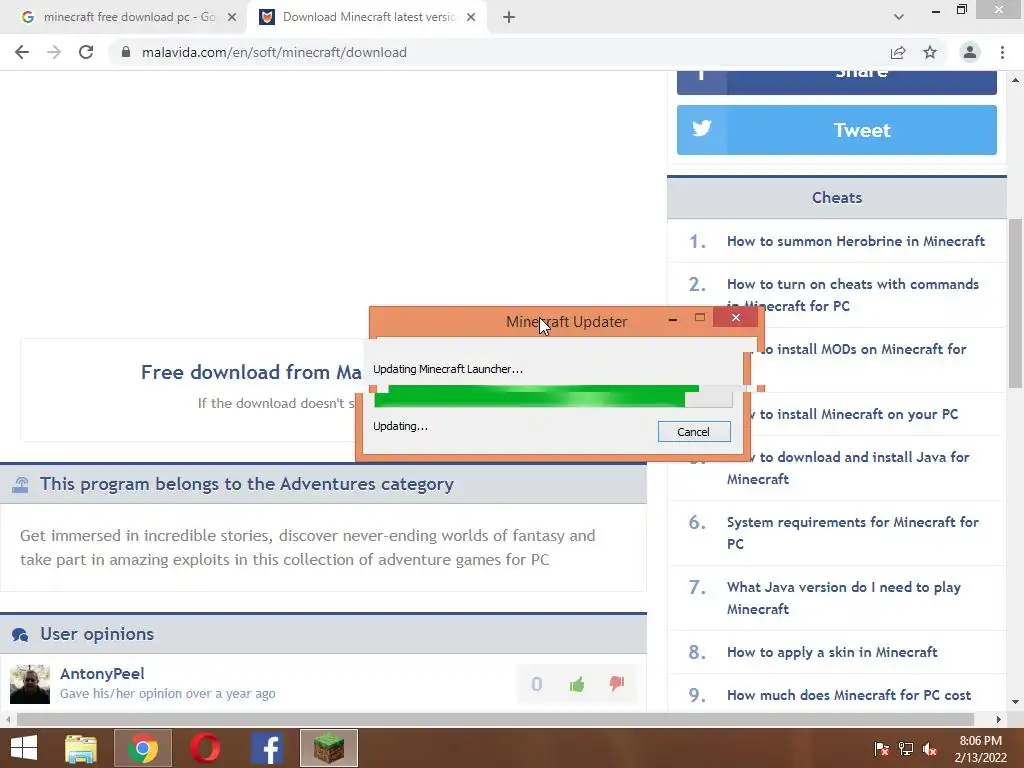1024x768 pixels.
Task: Click the green update progress bar
Action: 552,396
